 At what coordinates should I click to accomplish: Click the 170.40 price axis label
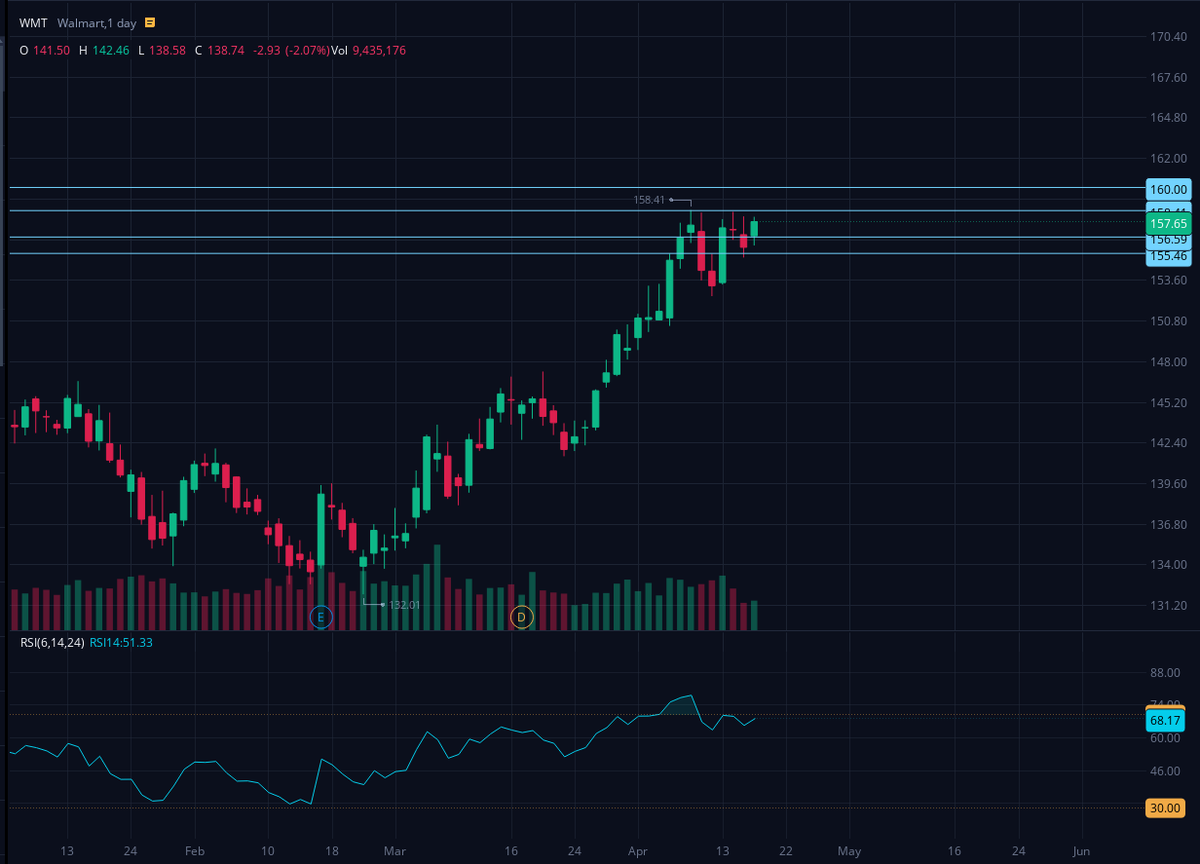click(x=1168, y=37)
